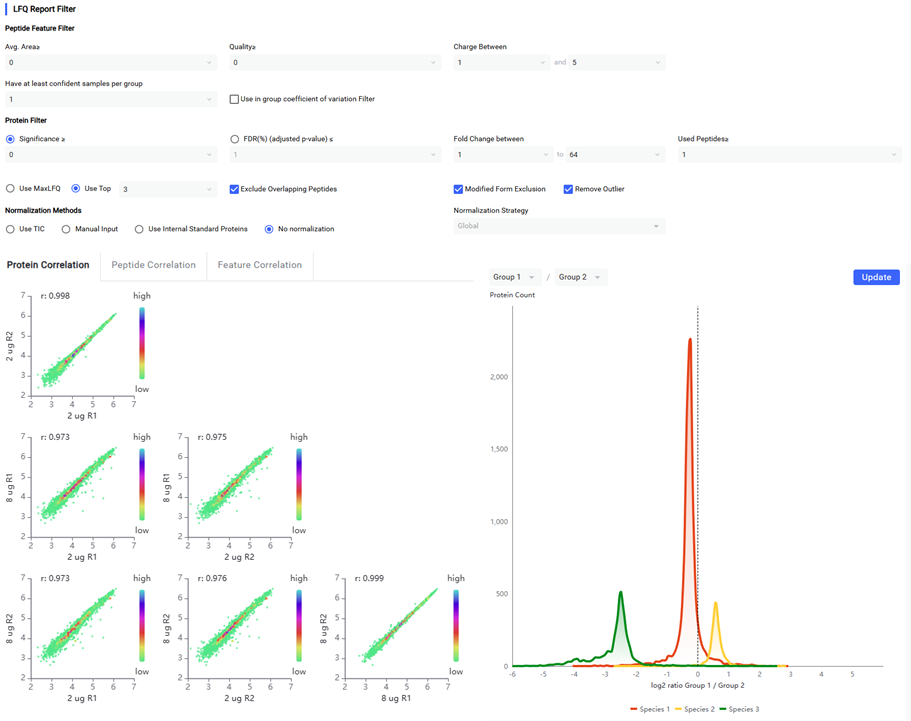The height and width of the screenshot is (721, 911).
Task: Select the Use TIC normalization option
Action: click(11, 229)
